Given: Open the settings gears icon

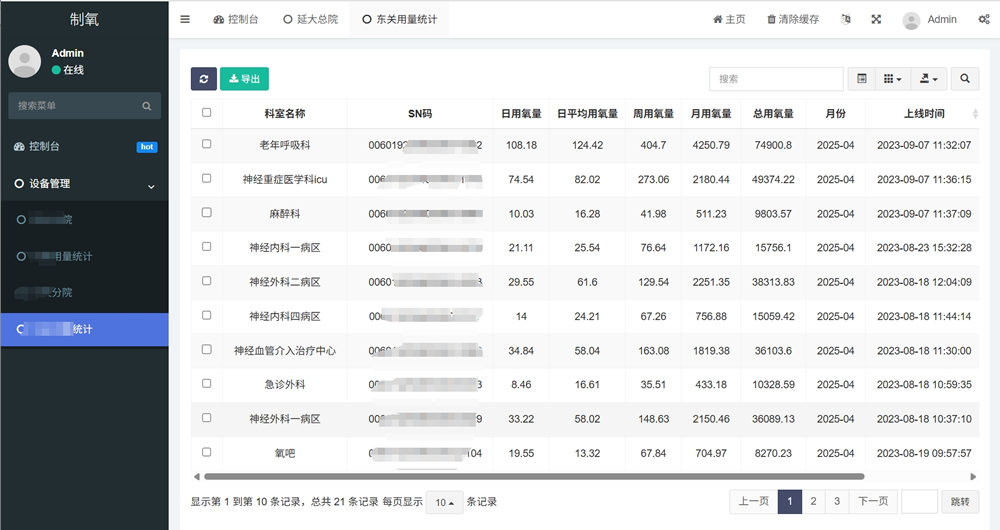Looking at the screenshot, I should pos(984,19).
